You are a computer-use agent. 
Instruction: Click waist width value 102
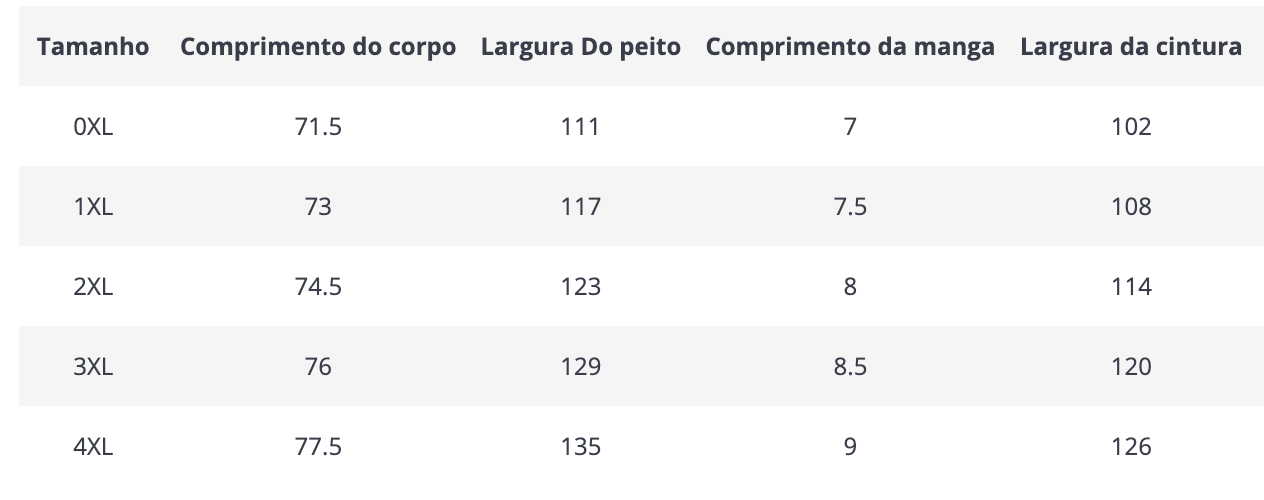tap(1131, 127)
